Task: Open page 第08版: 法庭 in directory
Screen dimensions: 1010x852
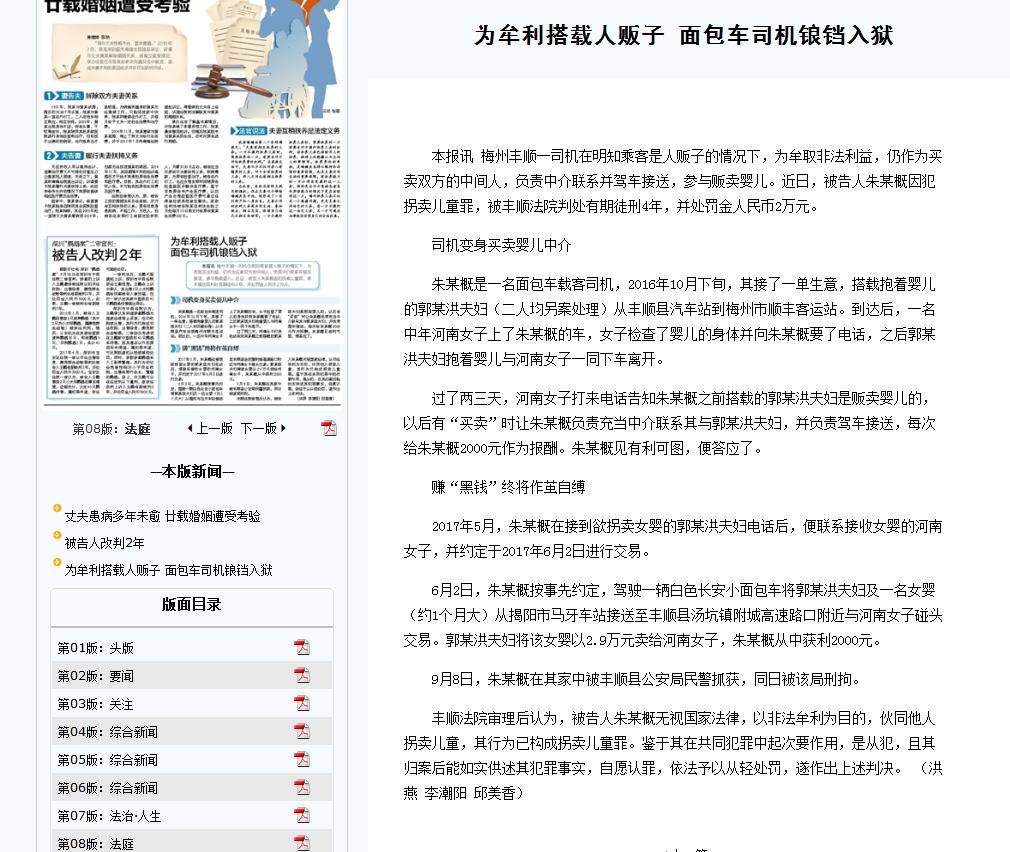Action: tap(95, 844)
